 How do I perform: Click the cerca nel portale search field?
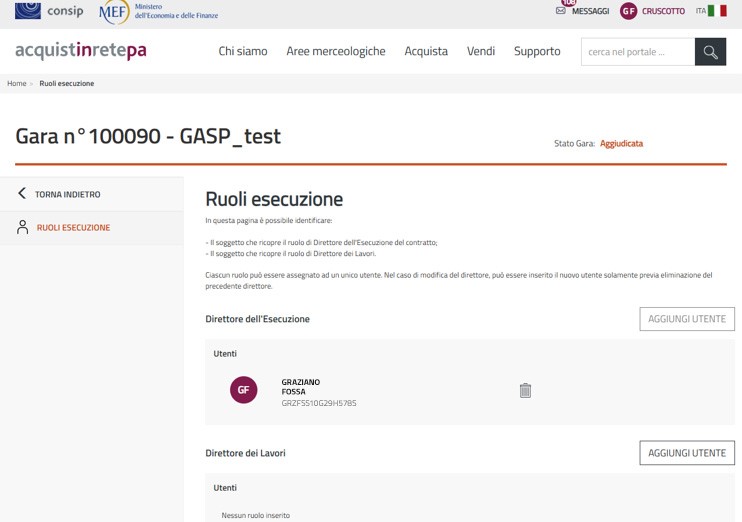637,52
